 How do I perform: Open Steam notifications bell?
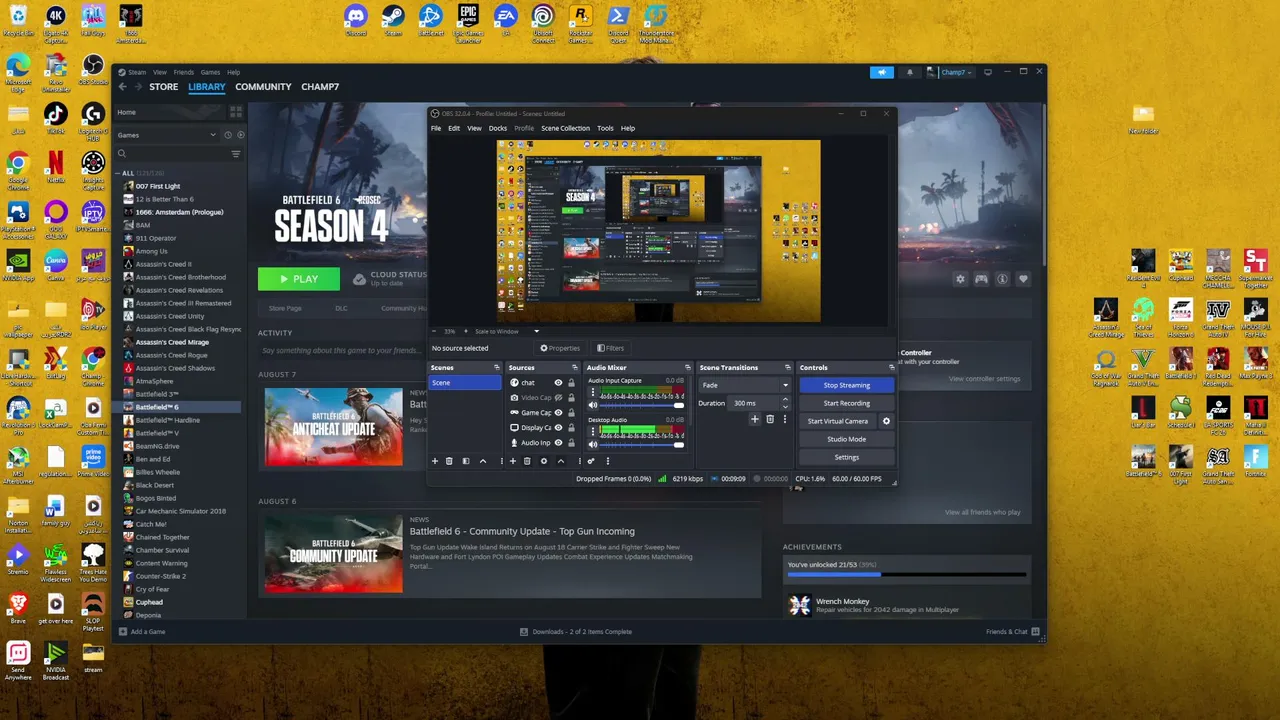pyautogui.click(x=910, y=72)
